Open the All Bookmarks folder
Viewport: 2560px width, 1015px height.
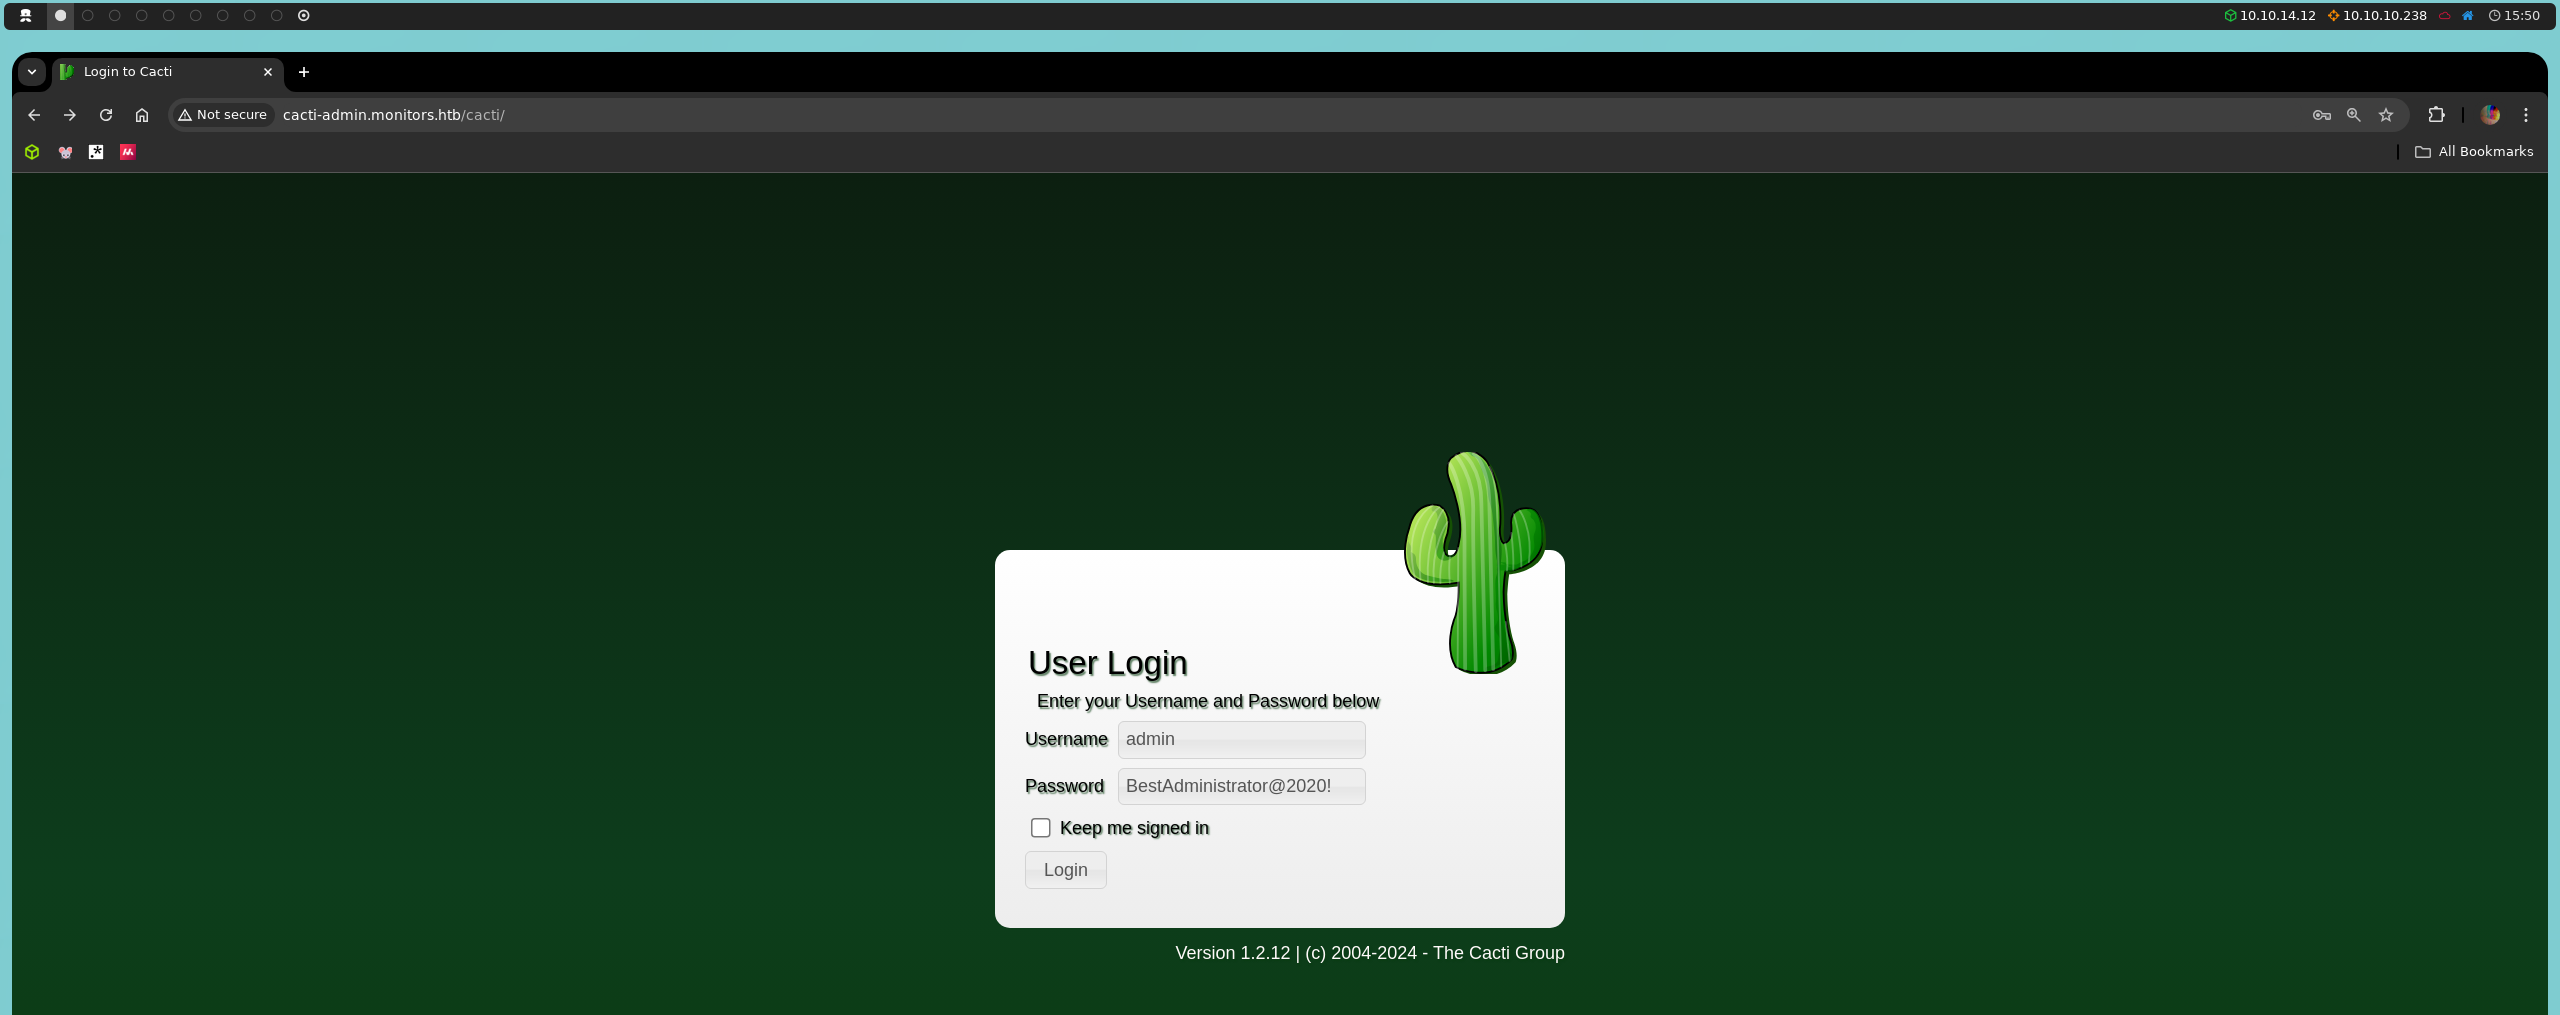pos(2474,152)
